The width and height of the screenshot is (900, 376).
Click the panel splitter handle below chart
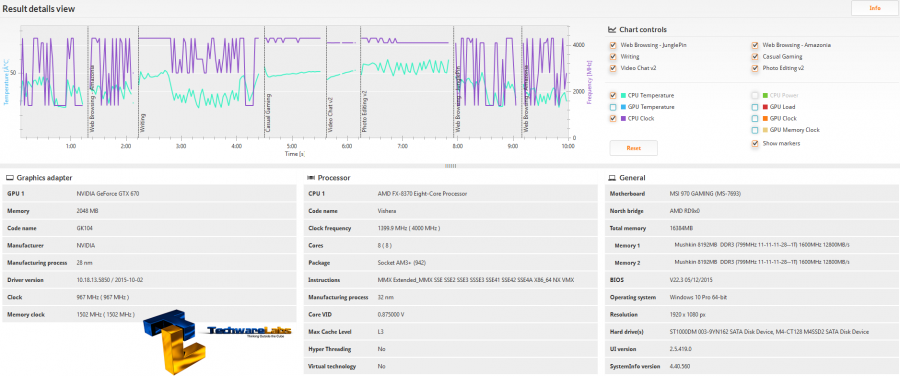coord(451,166)
